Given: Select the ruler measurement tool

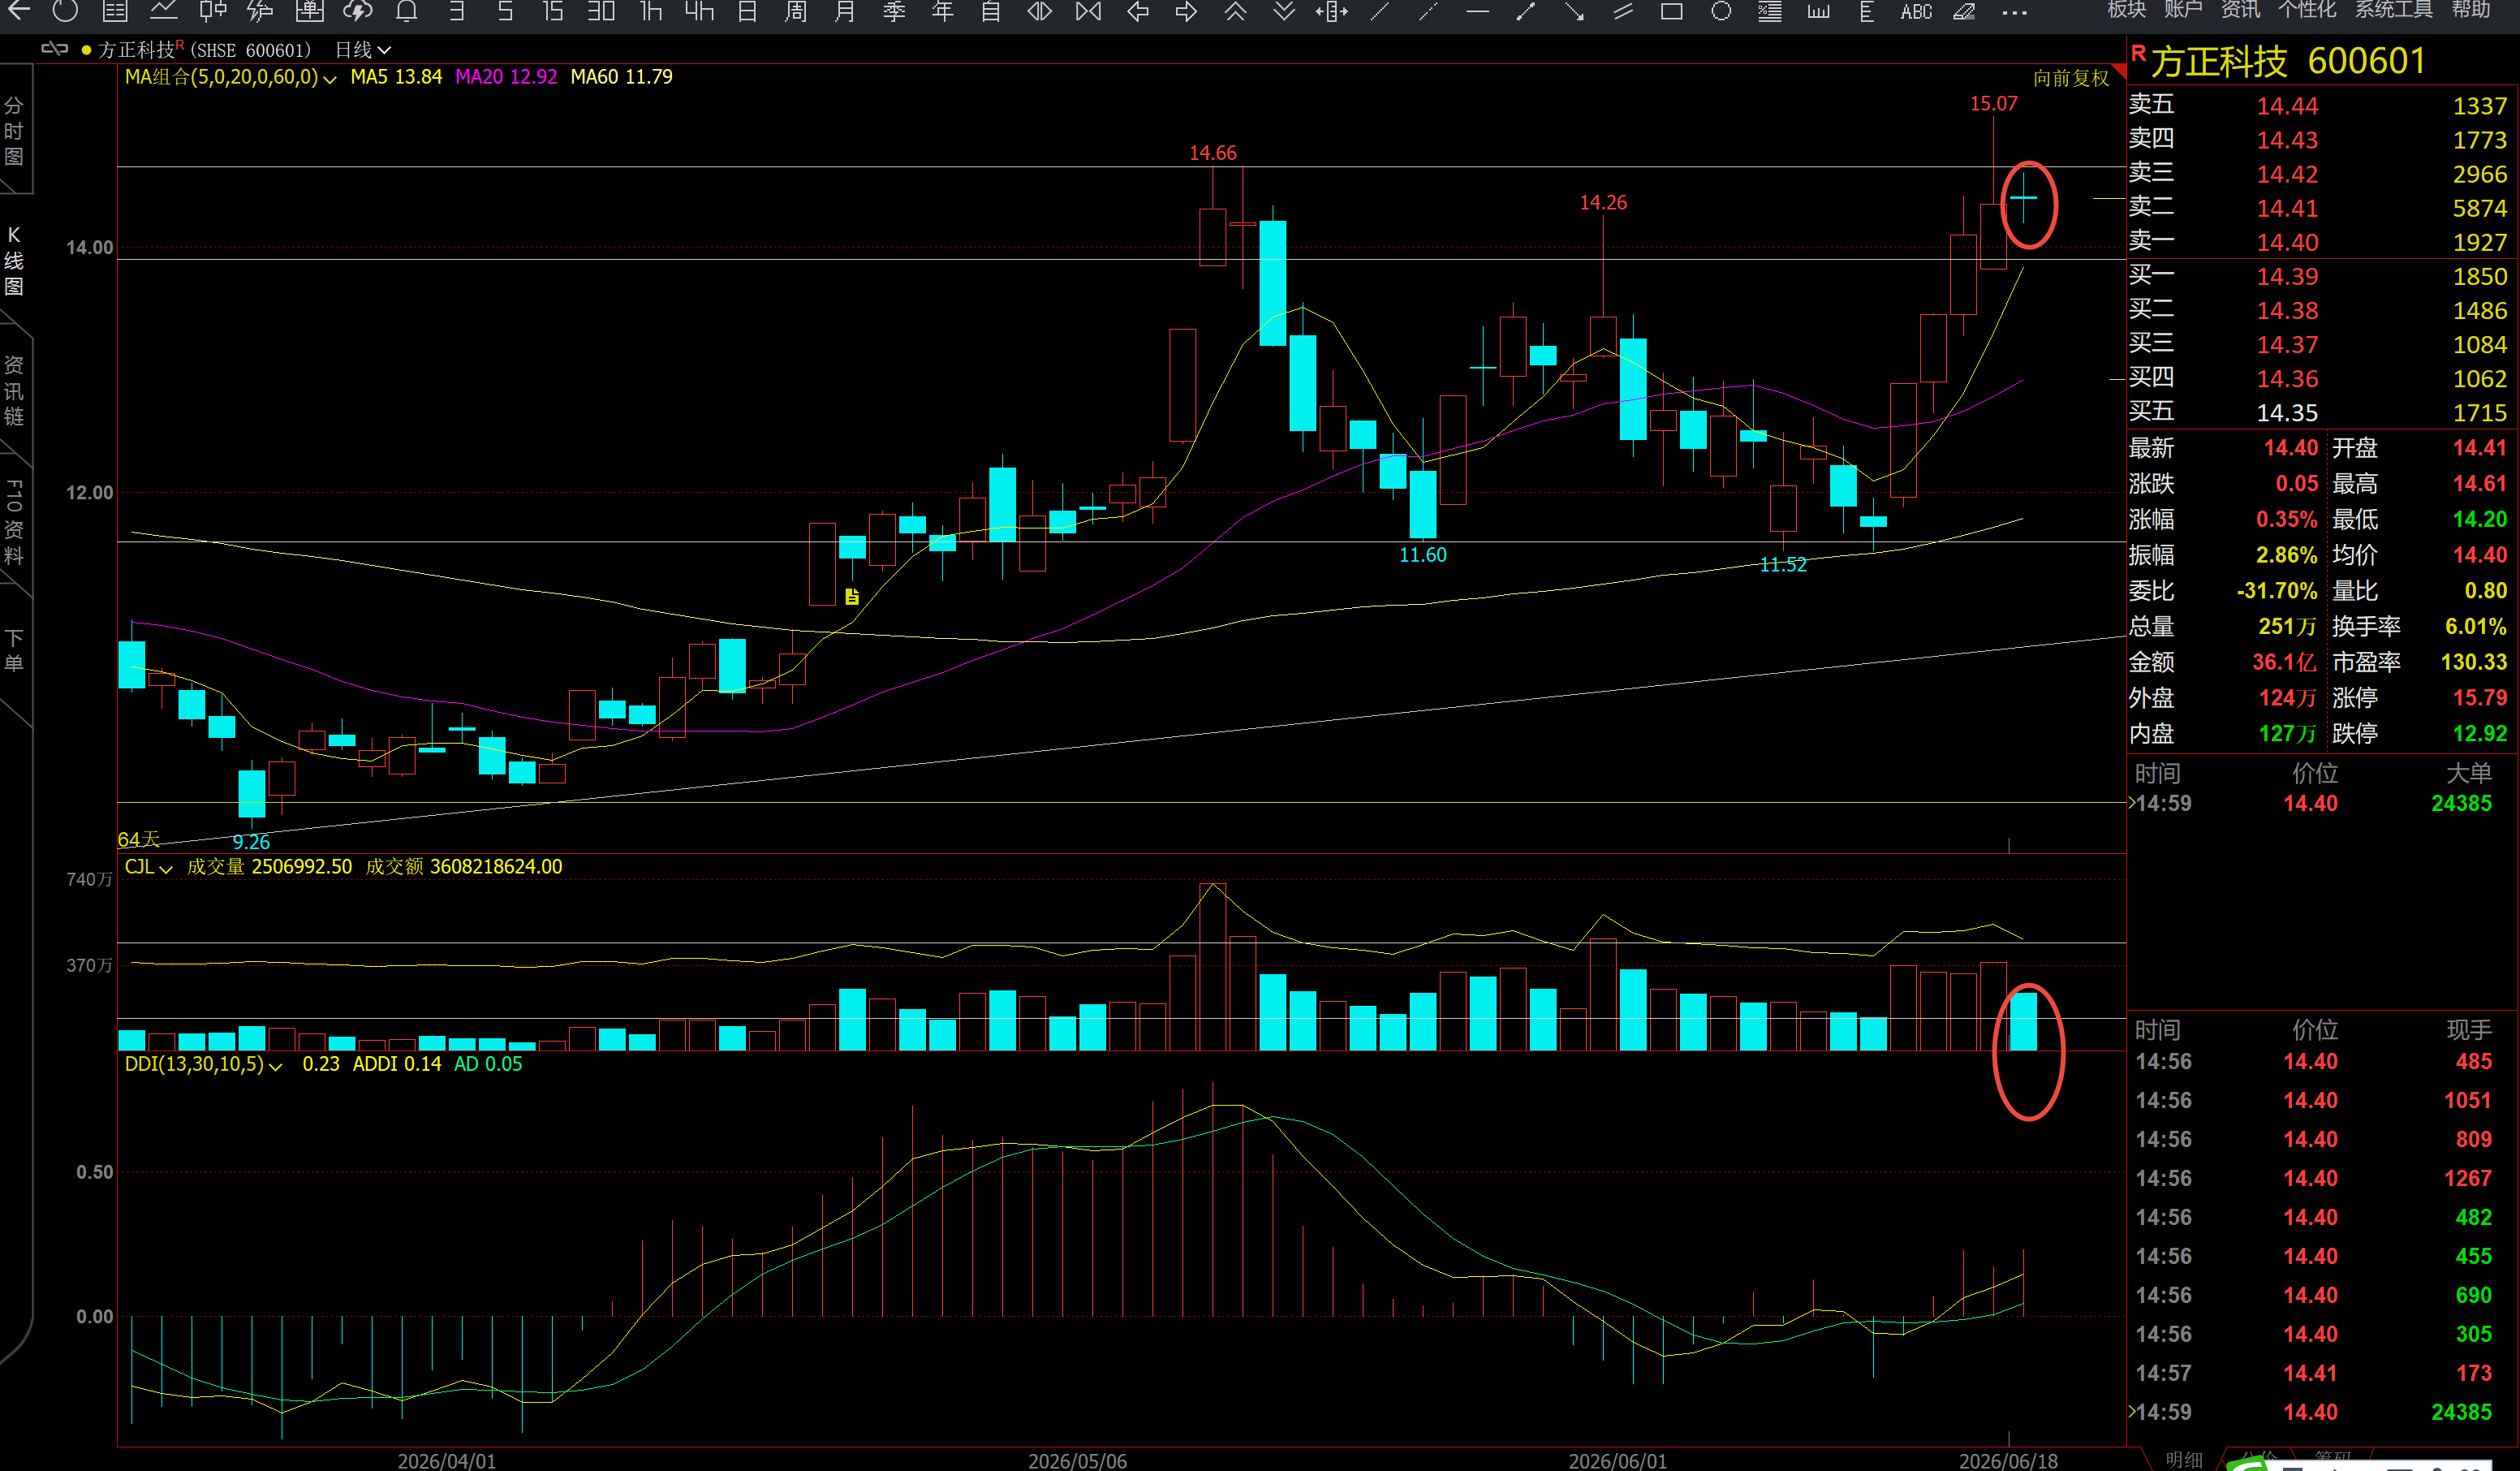Looking at the screenshot, I should pyautogui.click(x=1819, y=11).
